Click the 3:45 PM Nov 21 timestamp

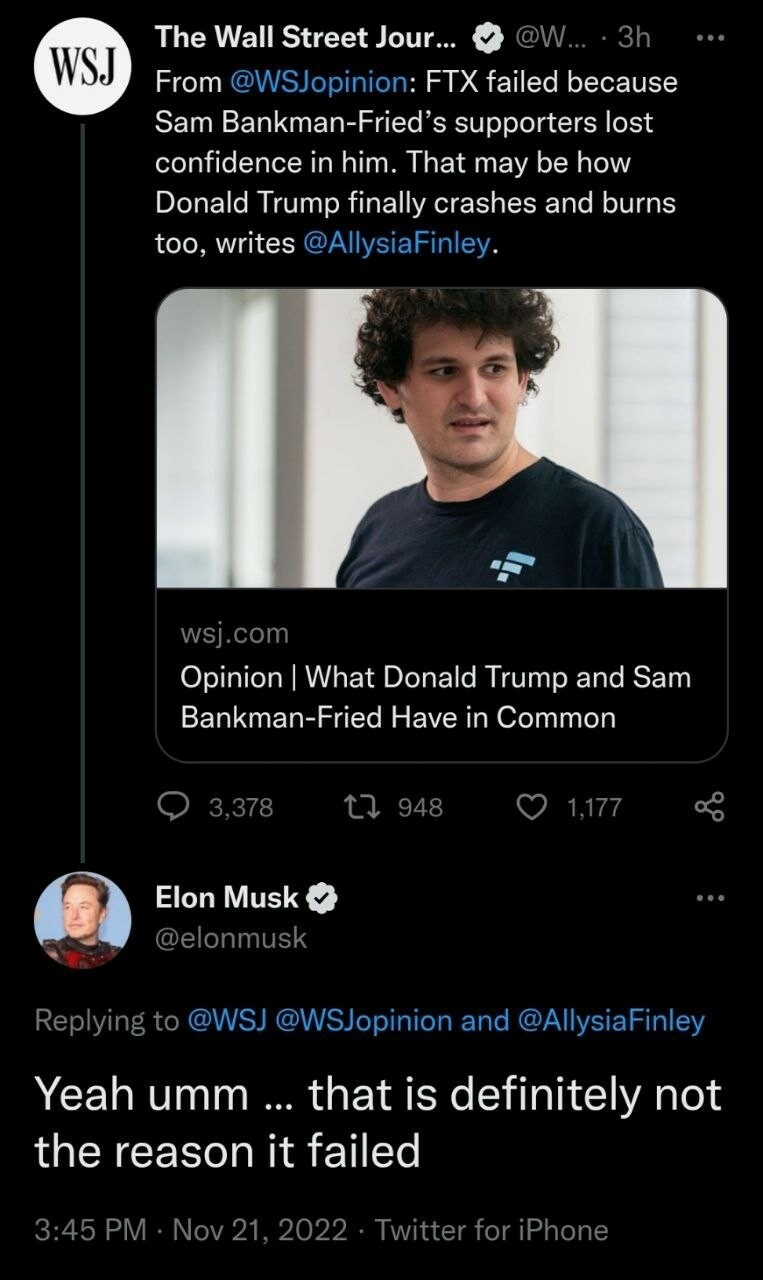(190, 1229)
